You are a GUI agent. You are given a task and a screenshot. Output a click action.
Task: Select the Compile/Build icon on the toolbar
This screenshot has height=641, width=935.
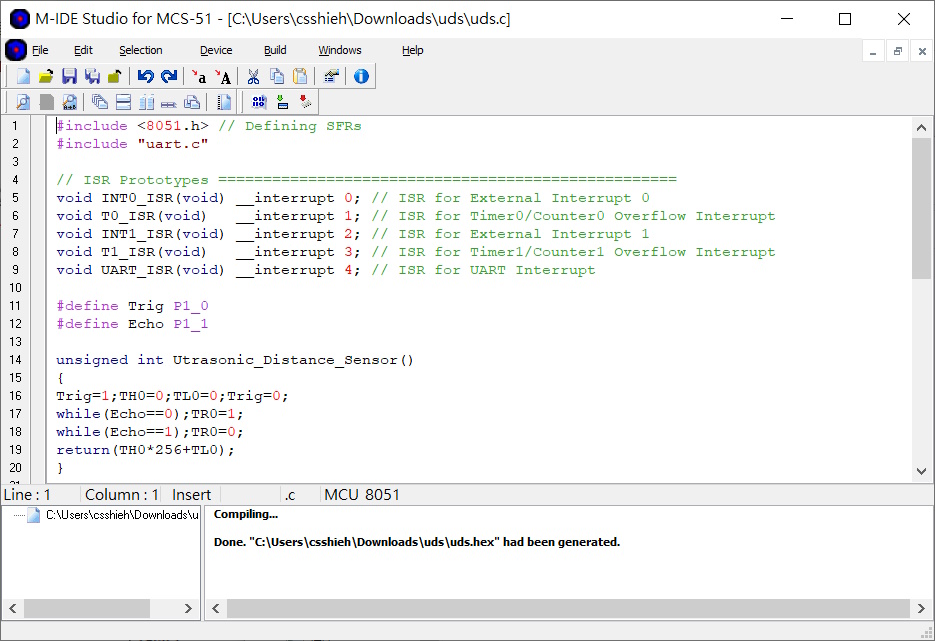click(258, 101)
